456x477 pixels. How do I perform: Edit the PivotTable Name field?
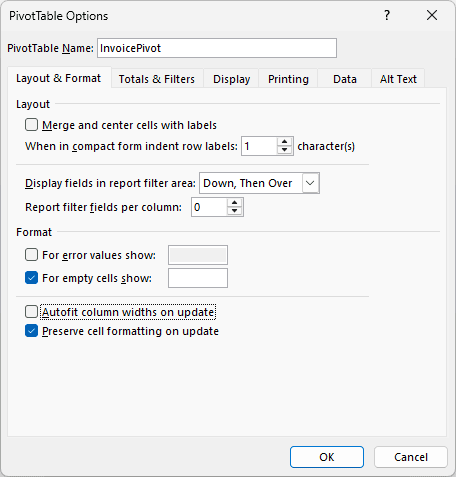(217, 48)
